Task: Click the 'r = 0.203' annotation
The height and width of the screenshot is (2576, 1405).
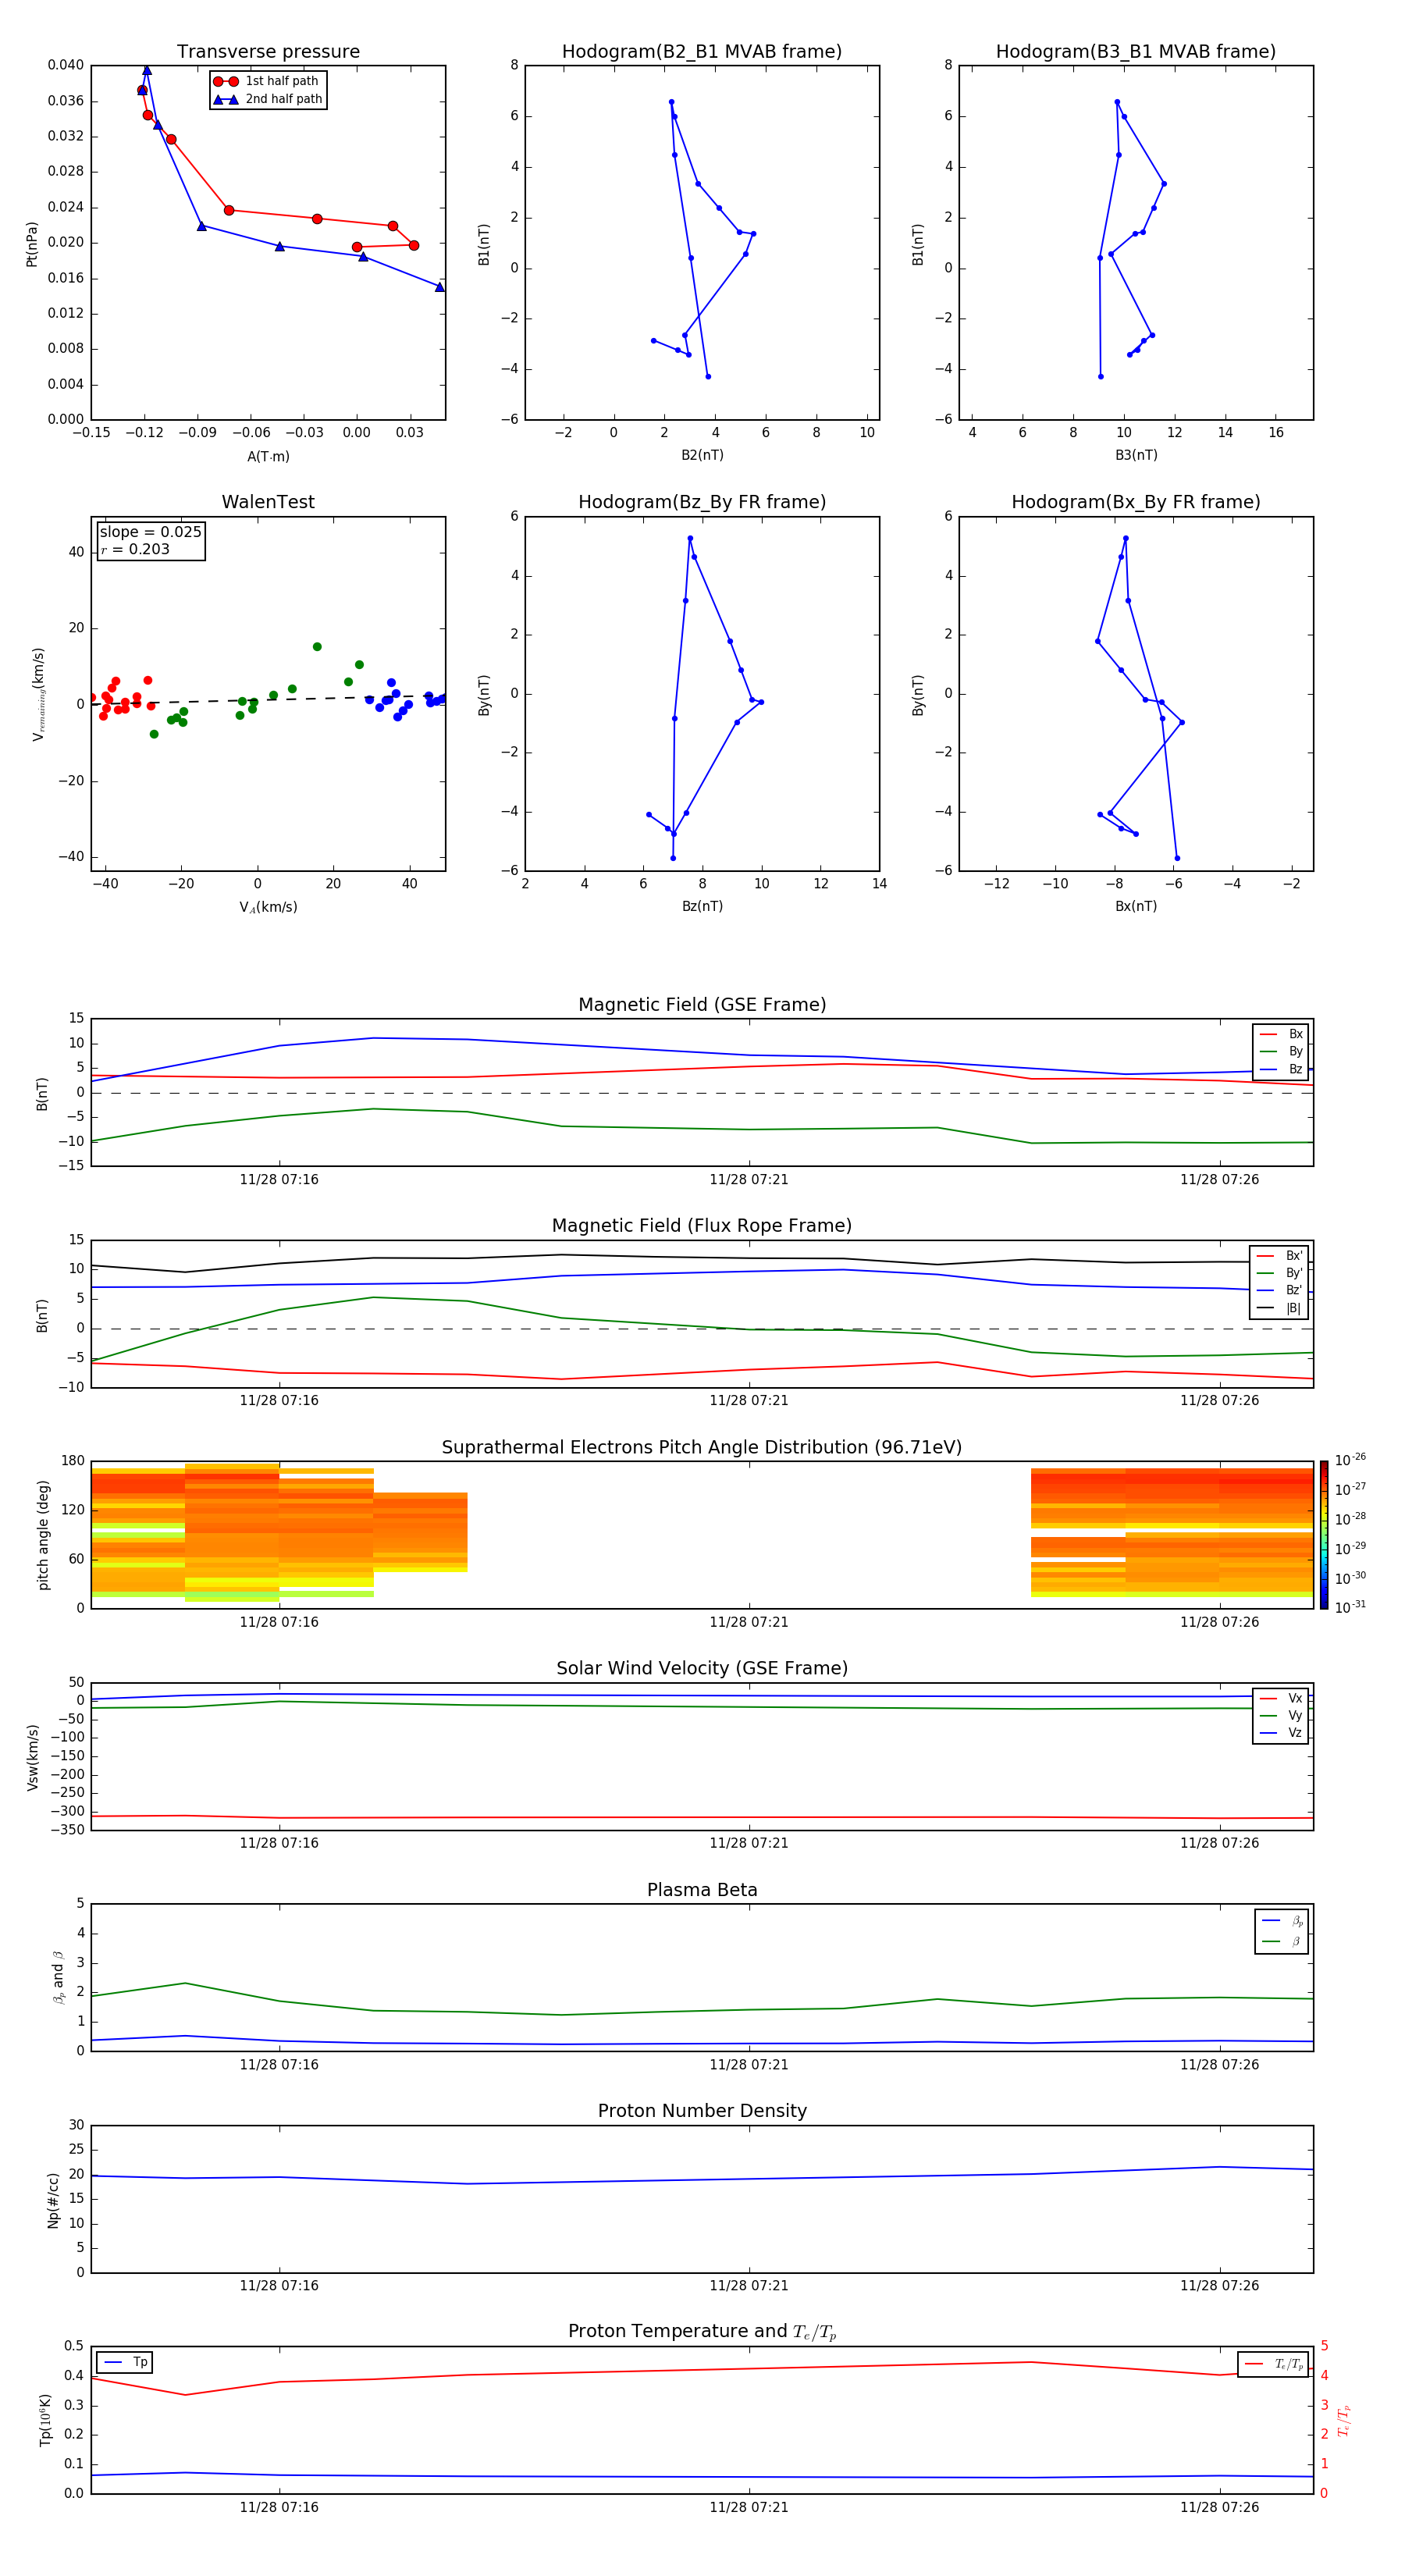Action: coord(135,549)
